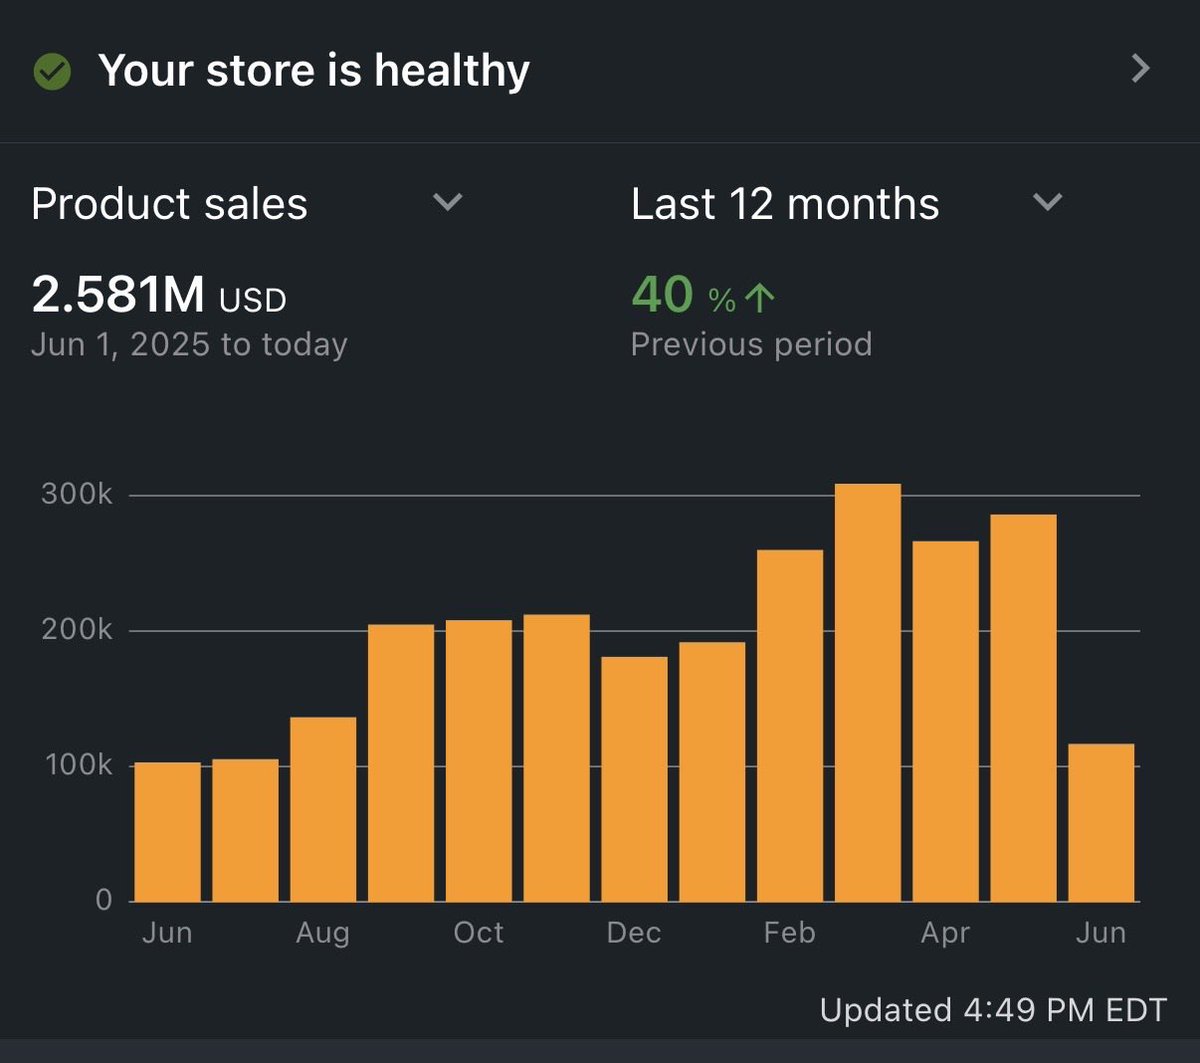Image resolution: width=1200 pixels, height=1063 pixels.
Task: Select the last June bar at chart end
Action: point(1101,823)
